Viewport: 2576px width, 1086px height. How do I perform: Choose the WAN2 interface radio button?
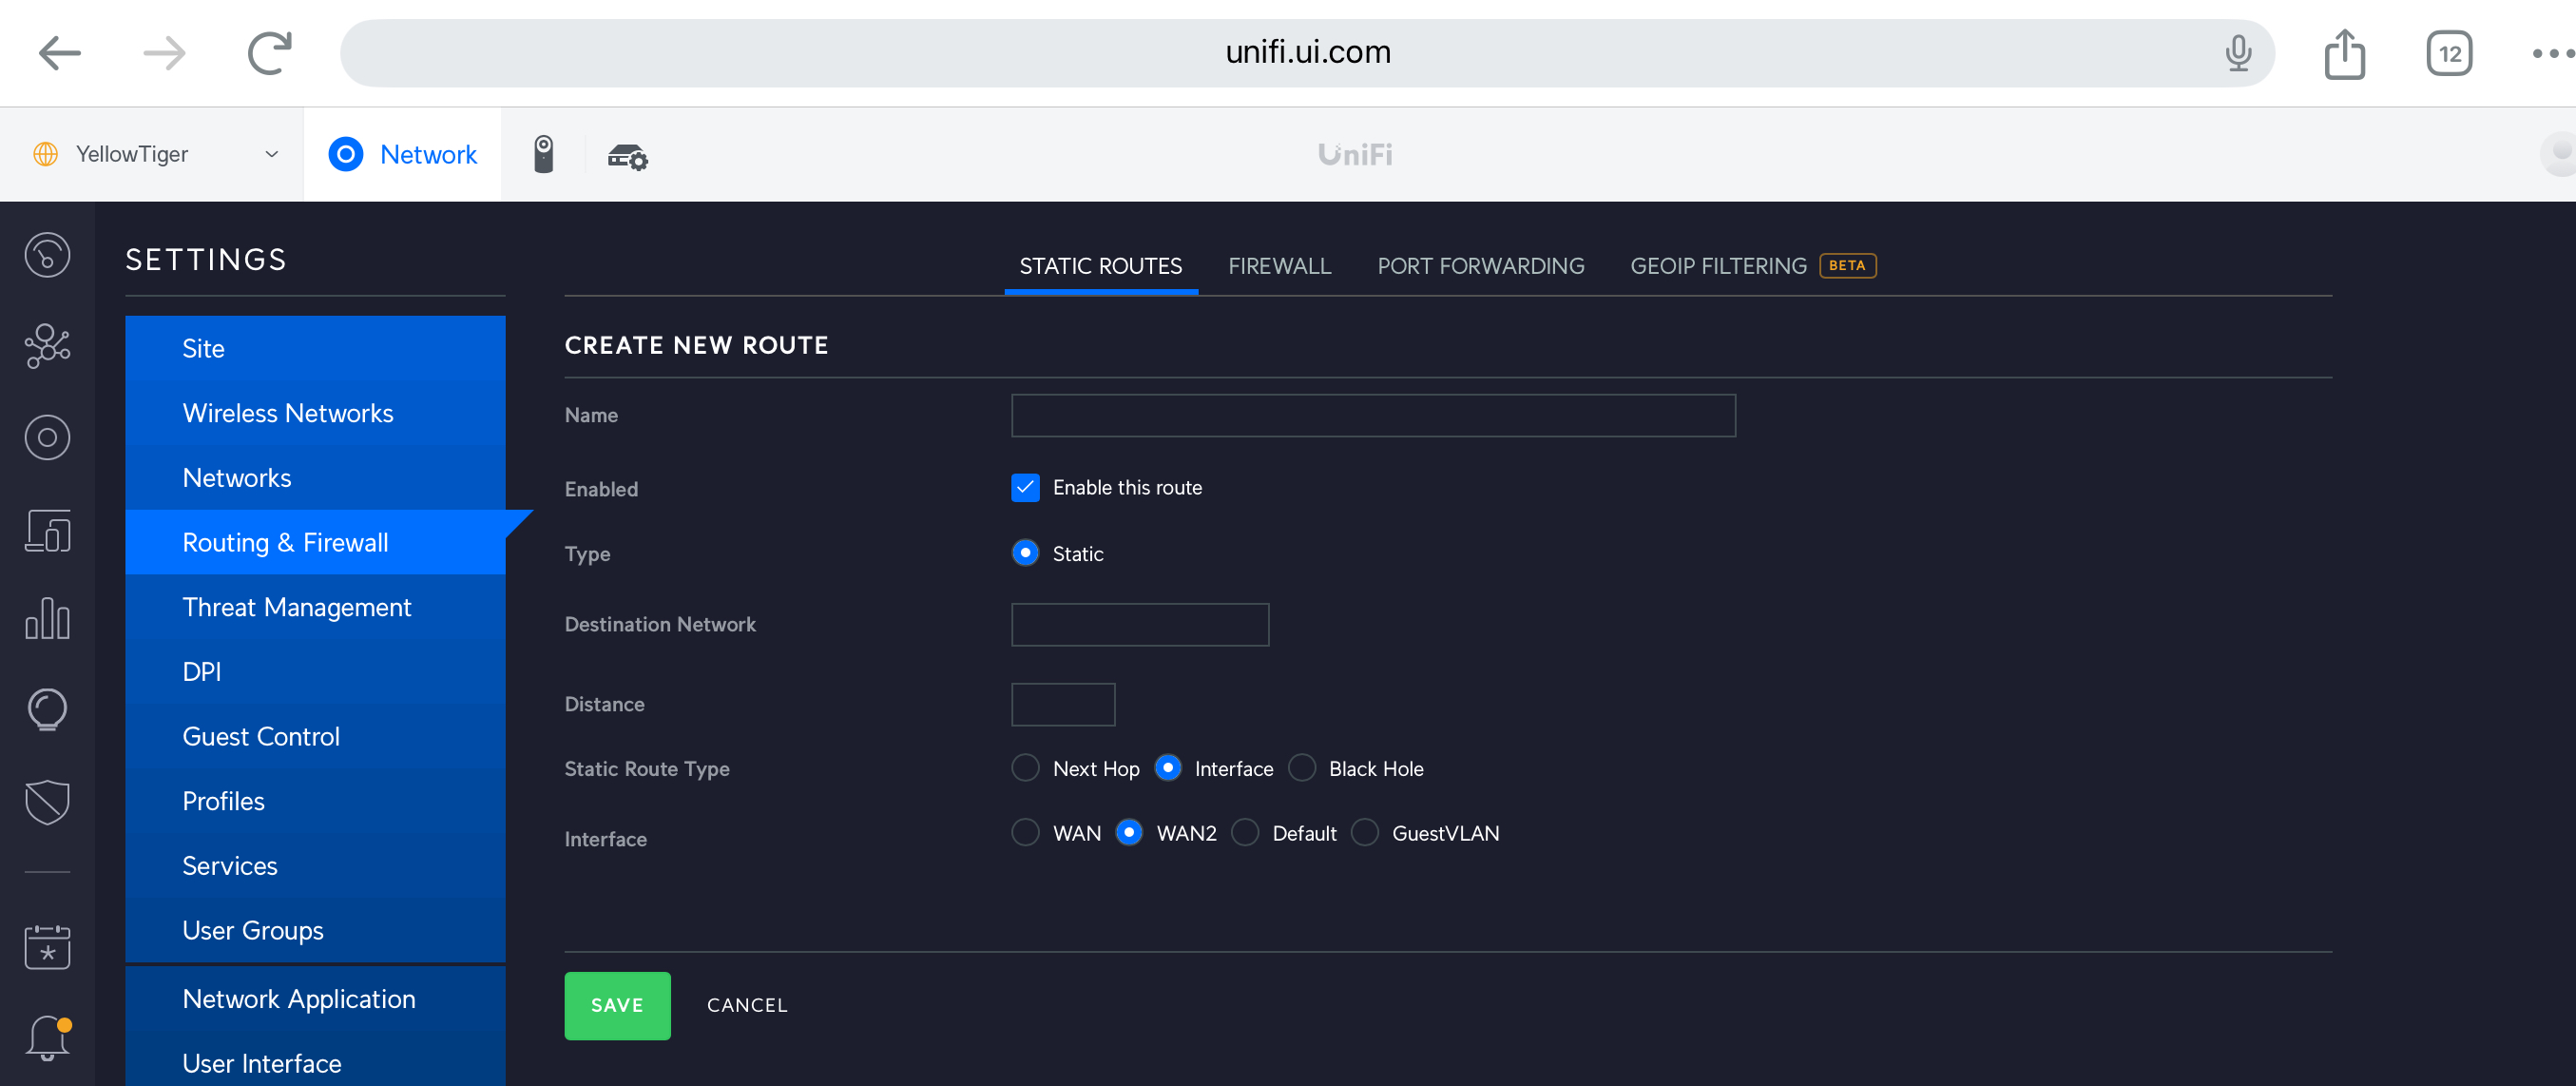[1129, 833]
